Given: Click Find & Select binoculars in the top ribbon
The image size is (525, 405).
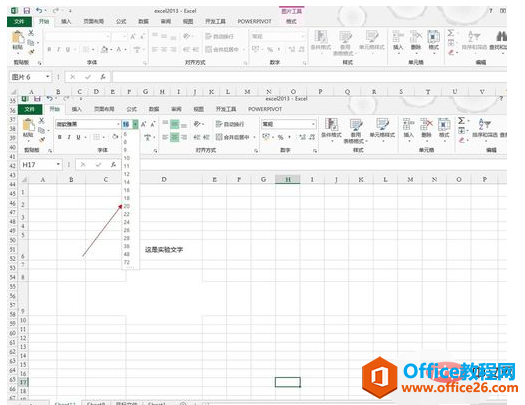Looking at the screenshot, I should [501, 36].
